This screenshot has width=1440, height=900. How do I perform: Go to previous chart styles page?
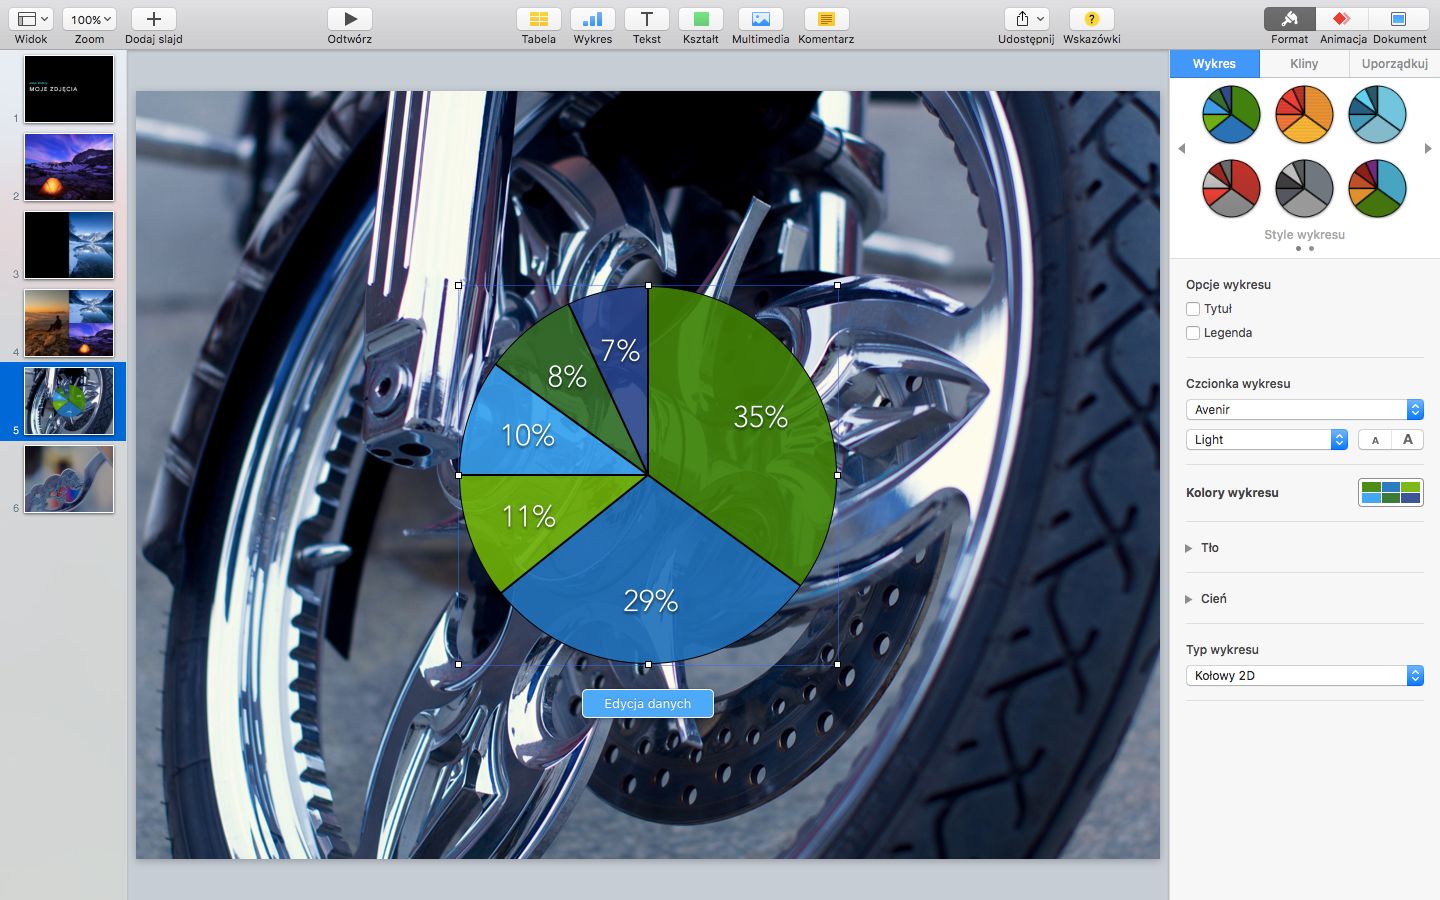tap(1182, 148)
